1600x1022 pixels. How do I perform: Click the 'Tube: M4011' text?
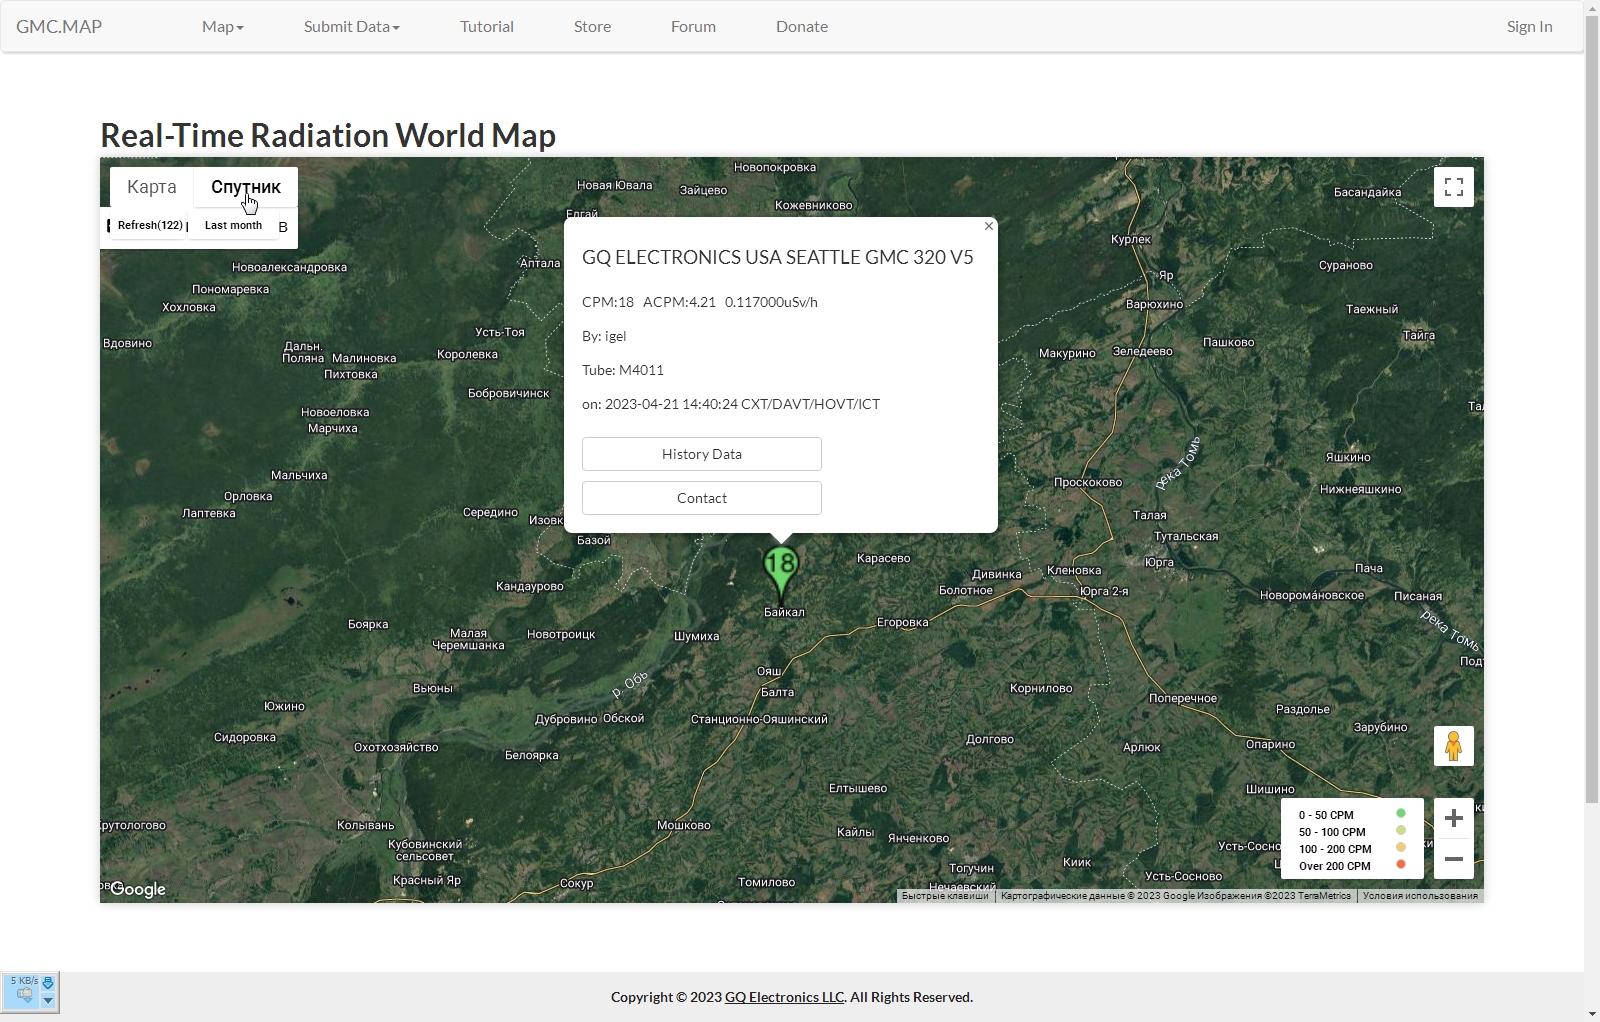tap(623, 370)
